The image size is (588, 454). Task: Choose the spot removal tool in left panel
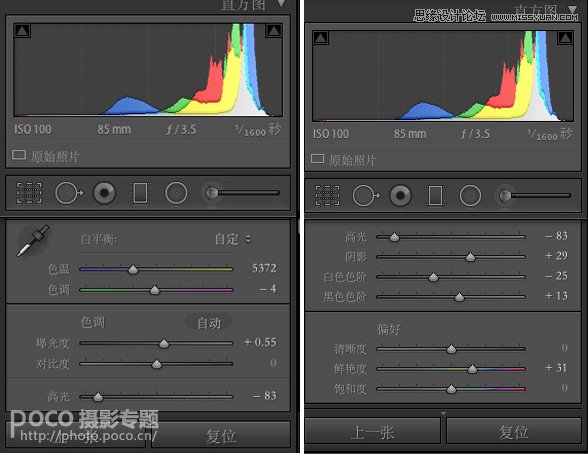click(x=69, y=193)
